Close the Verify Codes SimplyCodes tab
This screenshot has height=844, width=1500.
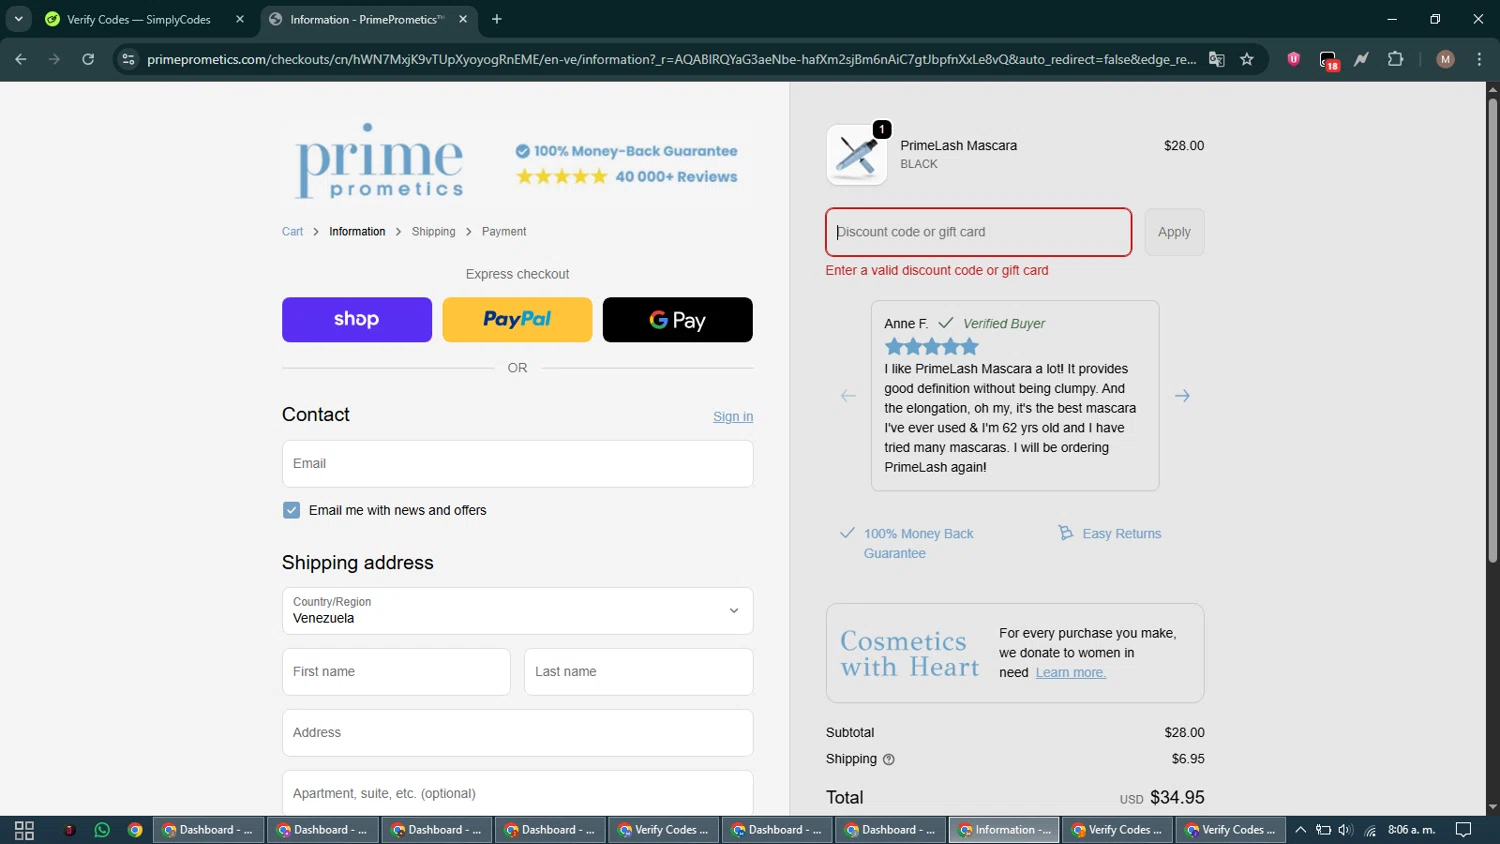click(x=240, y=19)
